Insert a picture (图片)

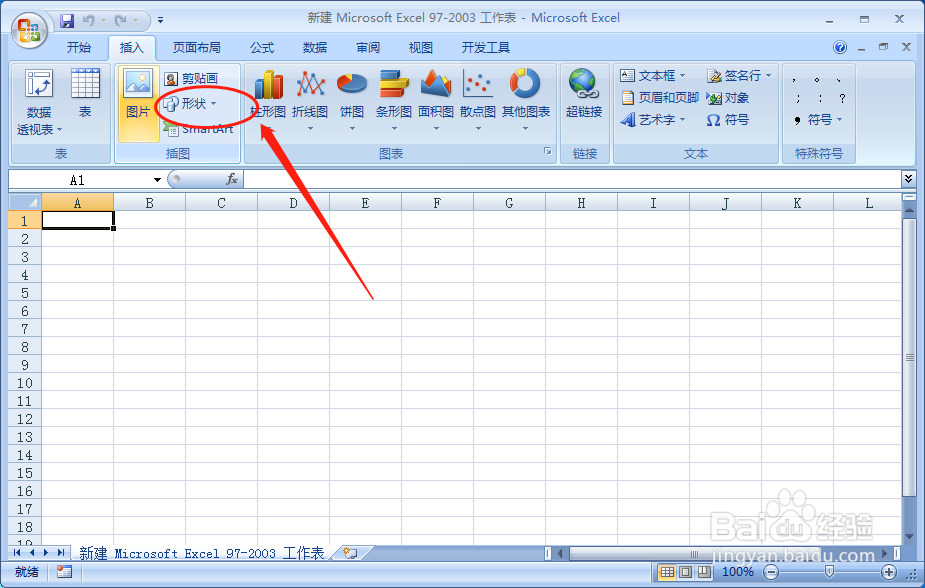(x=138, y=103)
